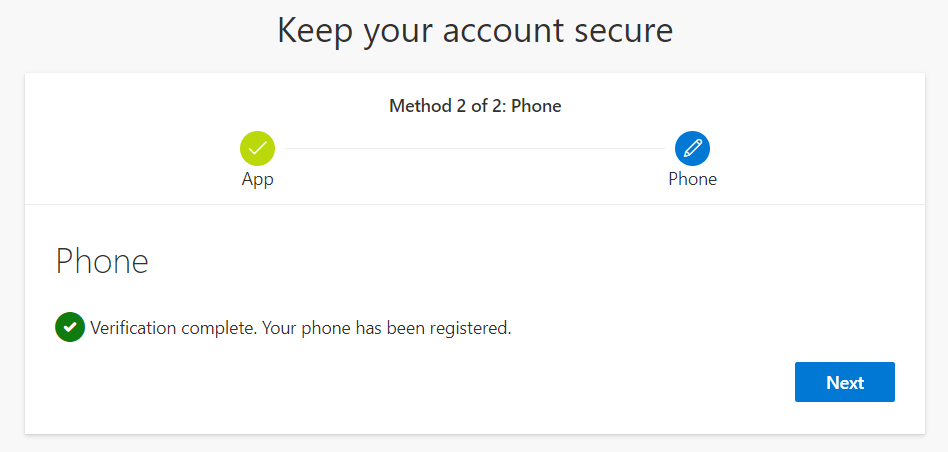Click the "Method 2 of 2" text

(446, 106)
